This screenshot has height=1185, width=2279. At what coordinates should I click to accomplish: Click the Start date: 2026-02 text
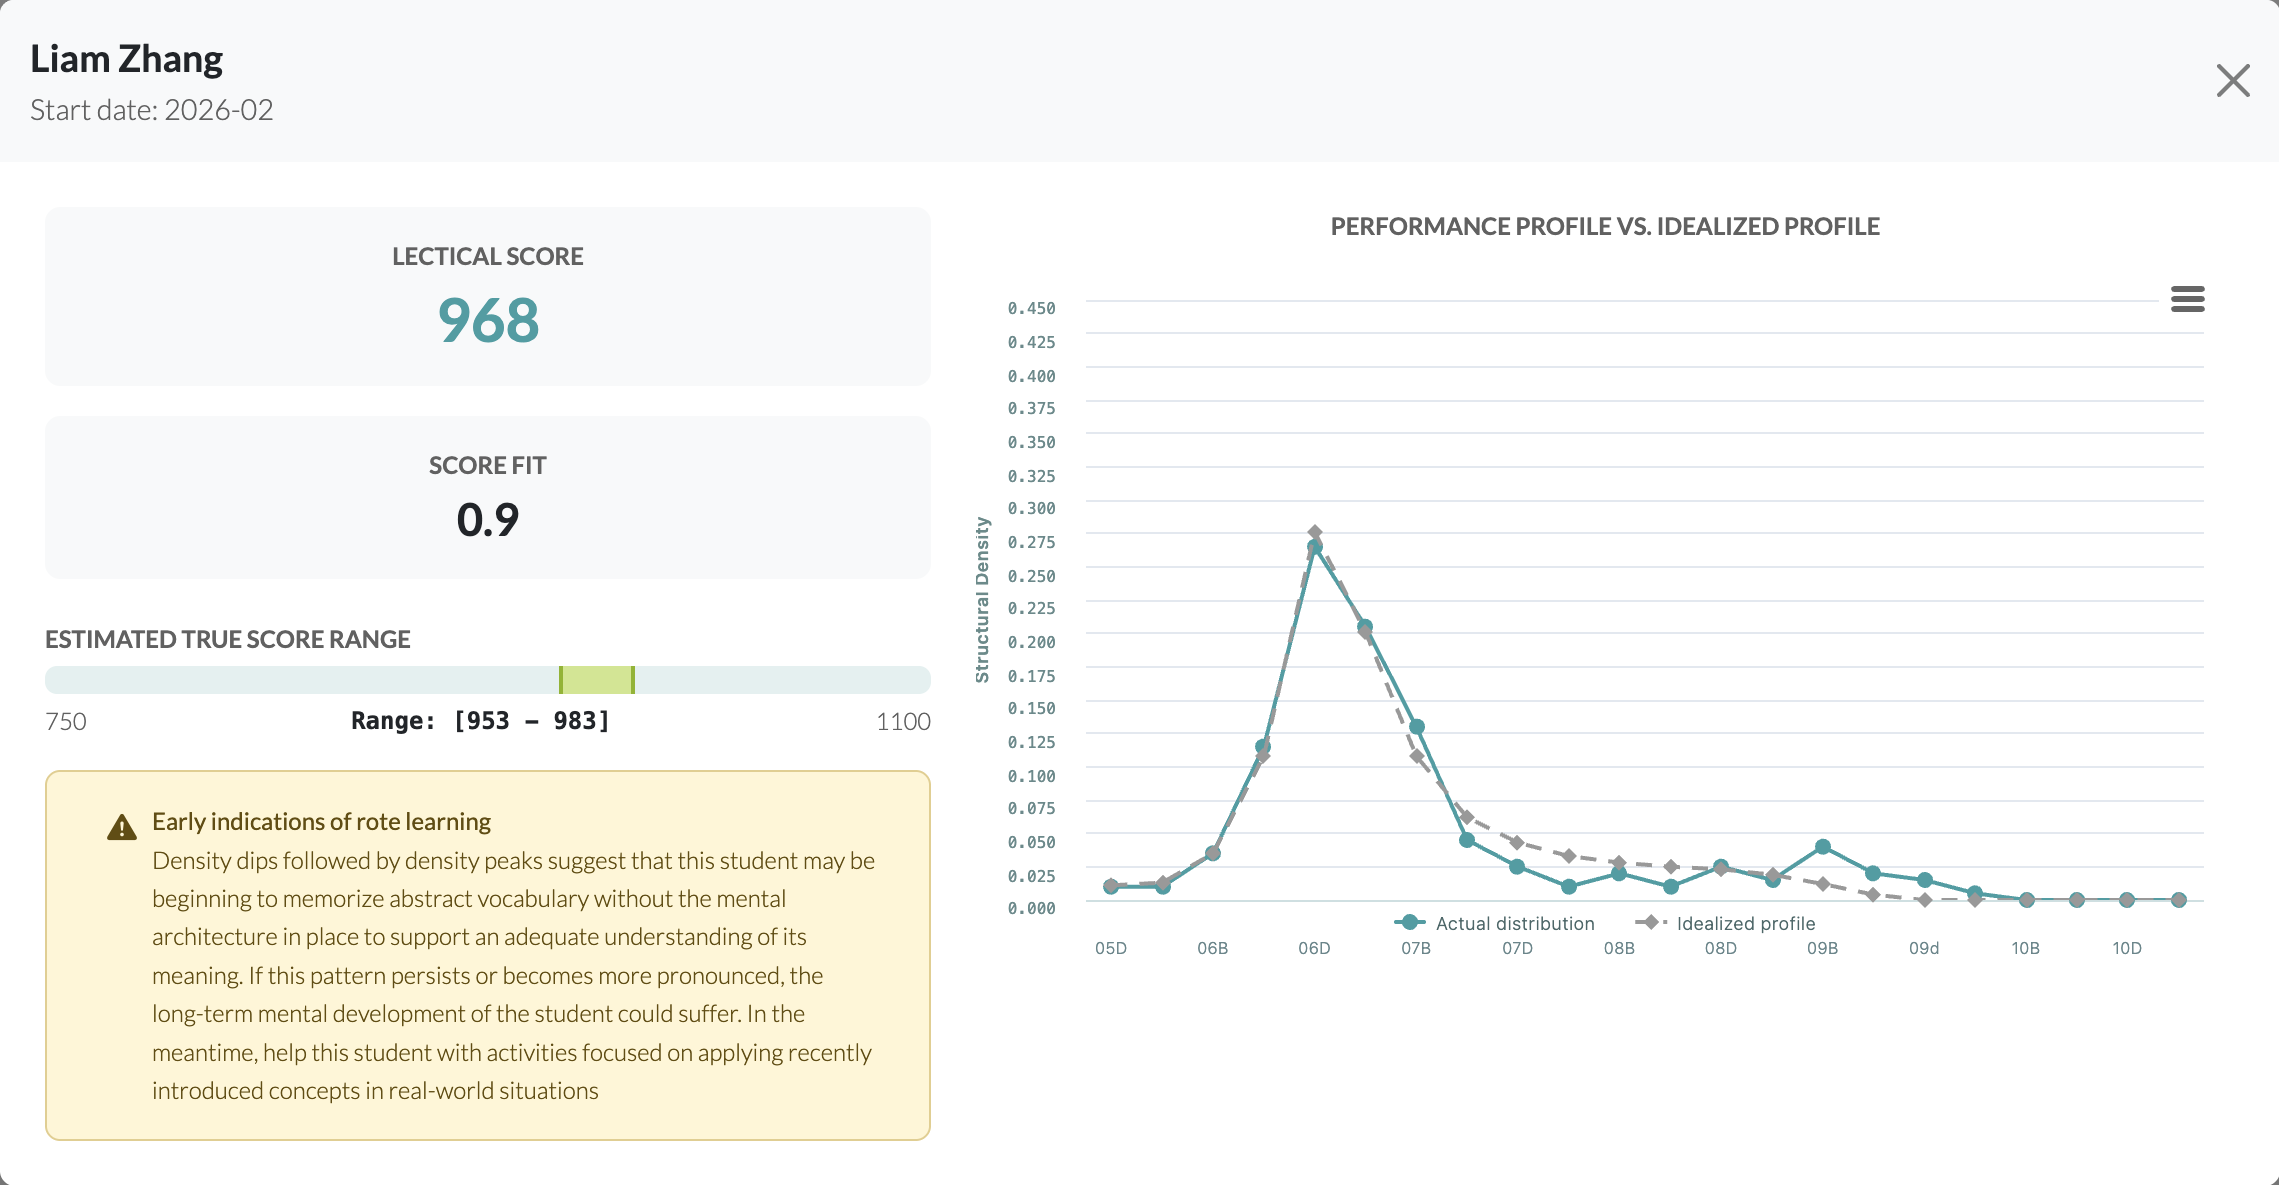click(151, 110)
